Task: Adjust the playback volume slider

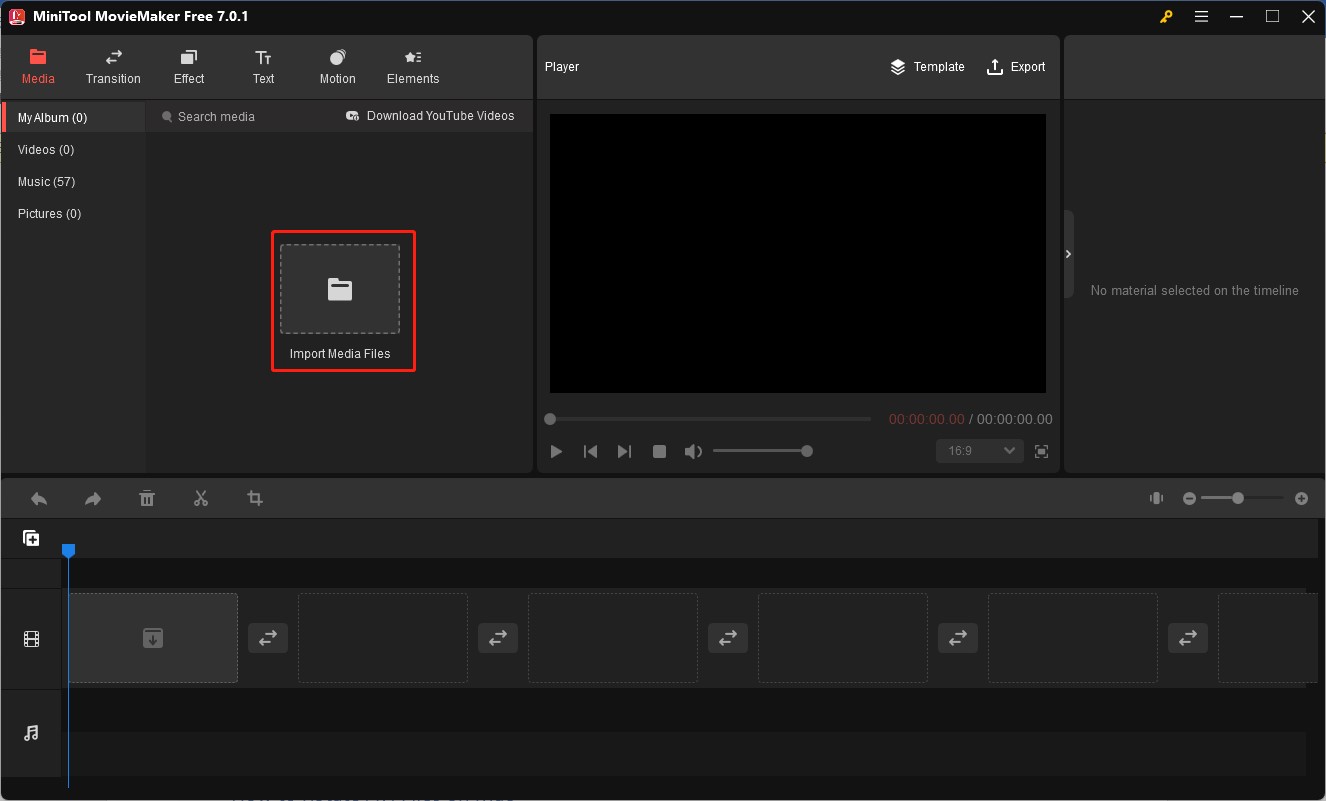Action: coord(763,451)
